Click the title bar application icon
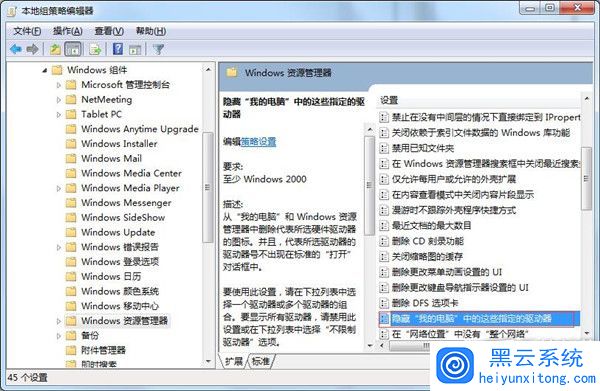The image size is (600, 391). (x=12, y=11)
